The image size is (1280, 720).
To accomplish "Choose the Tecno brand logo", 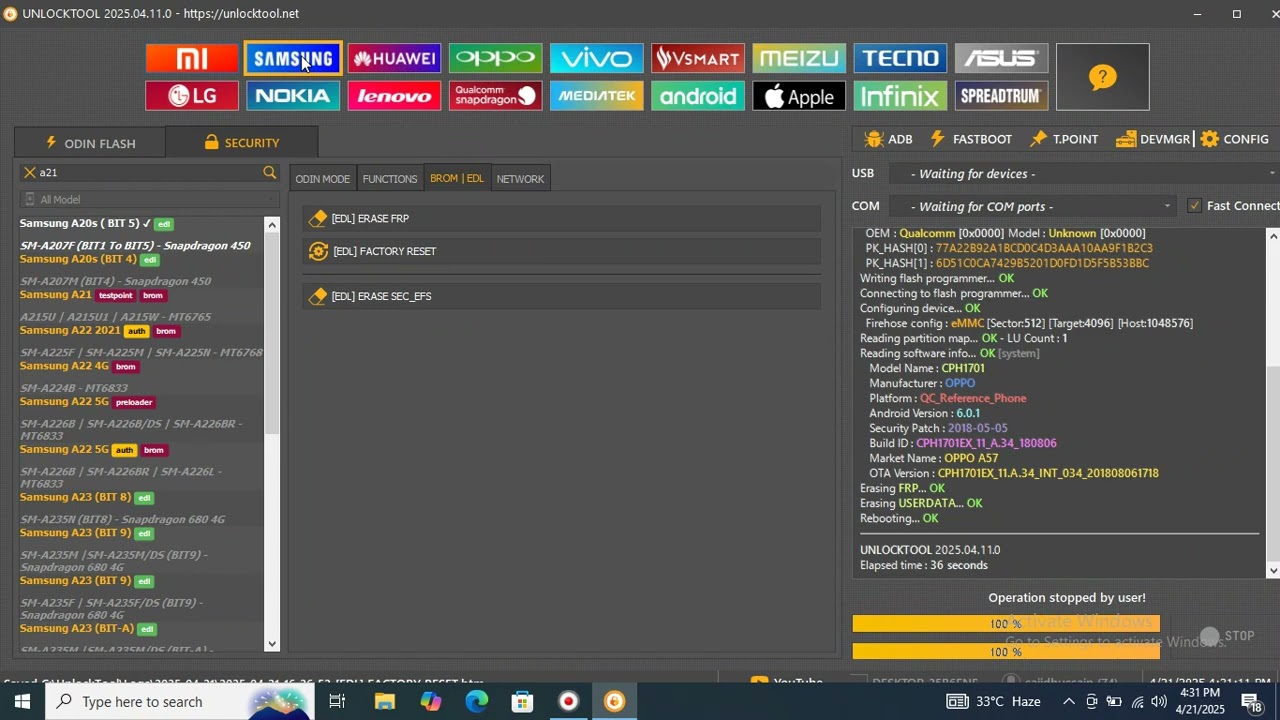I will 899,58.
